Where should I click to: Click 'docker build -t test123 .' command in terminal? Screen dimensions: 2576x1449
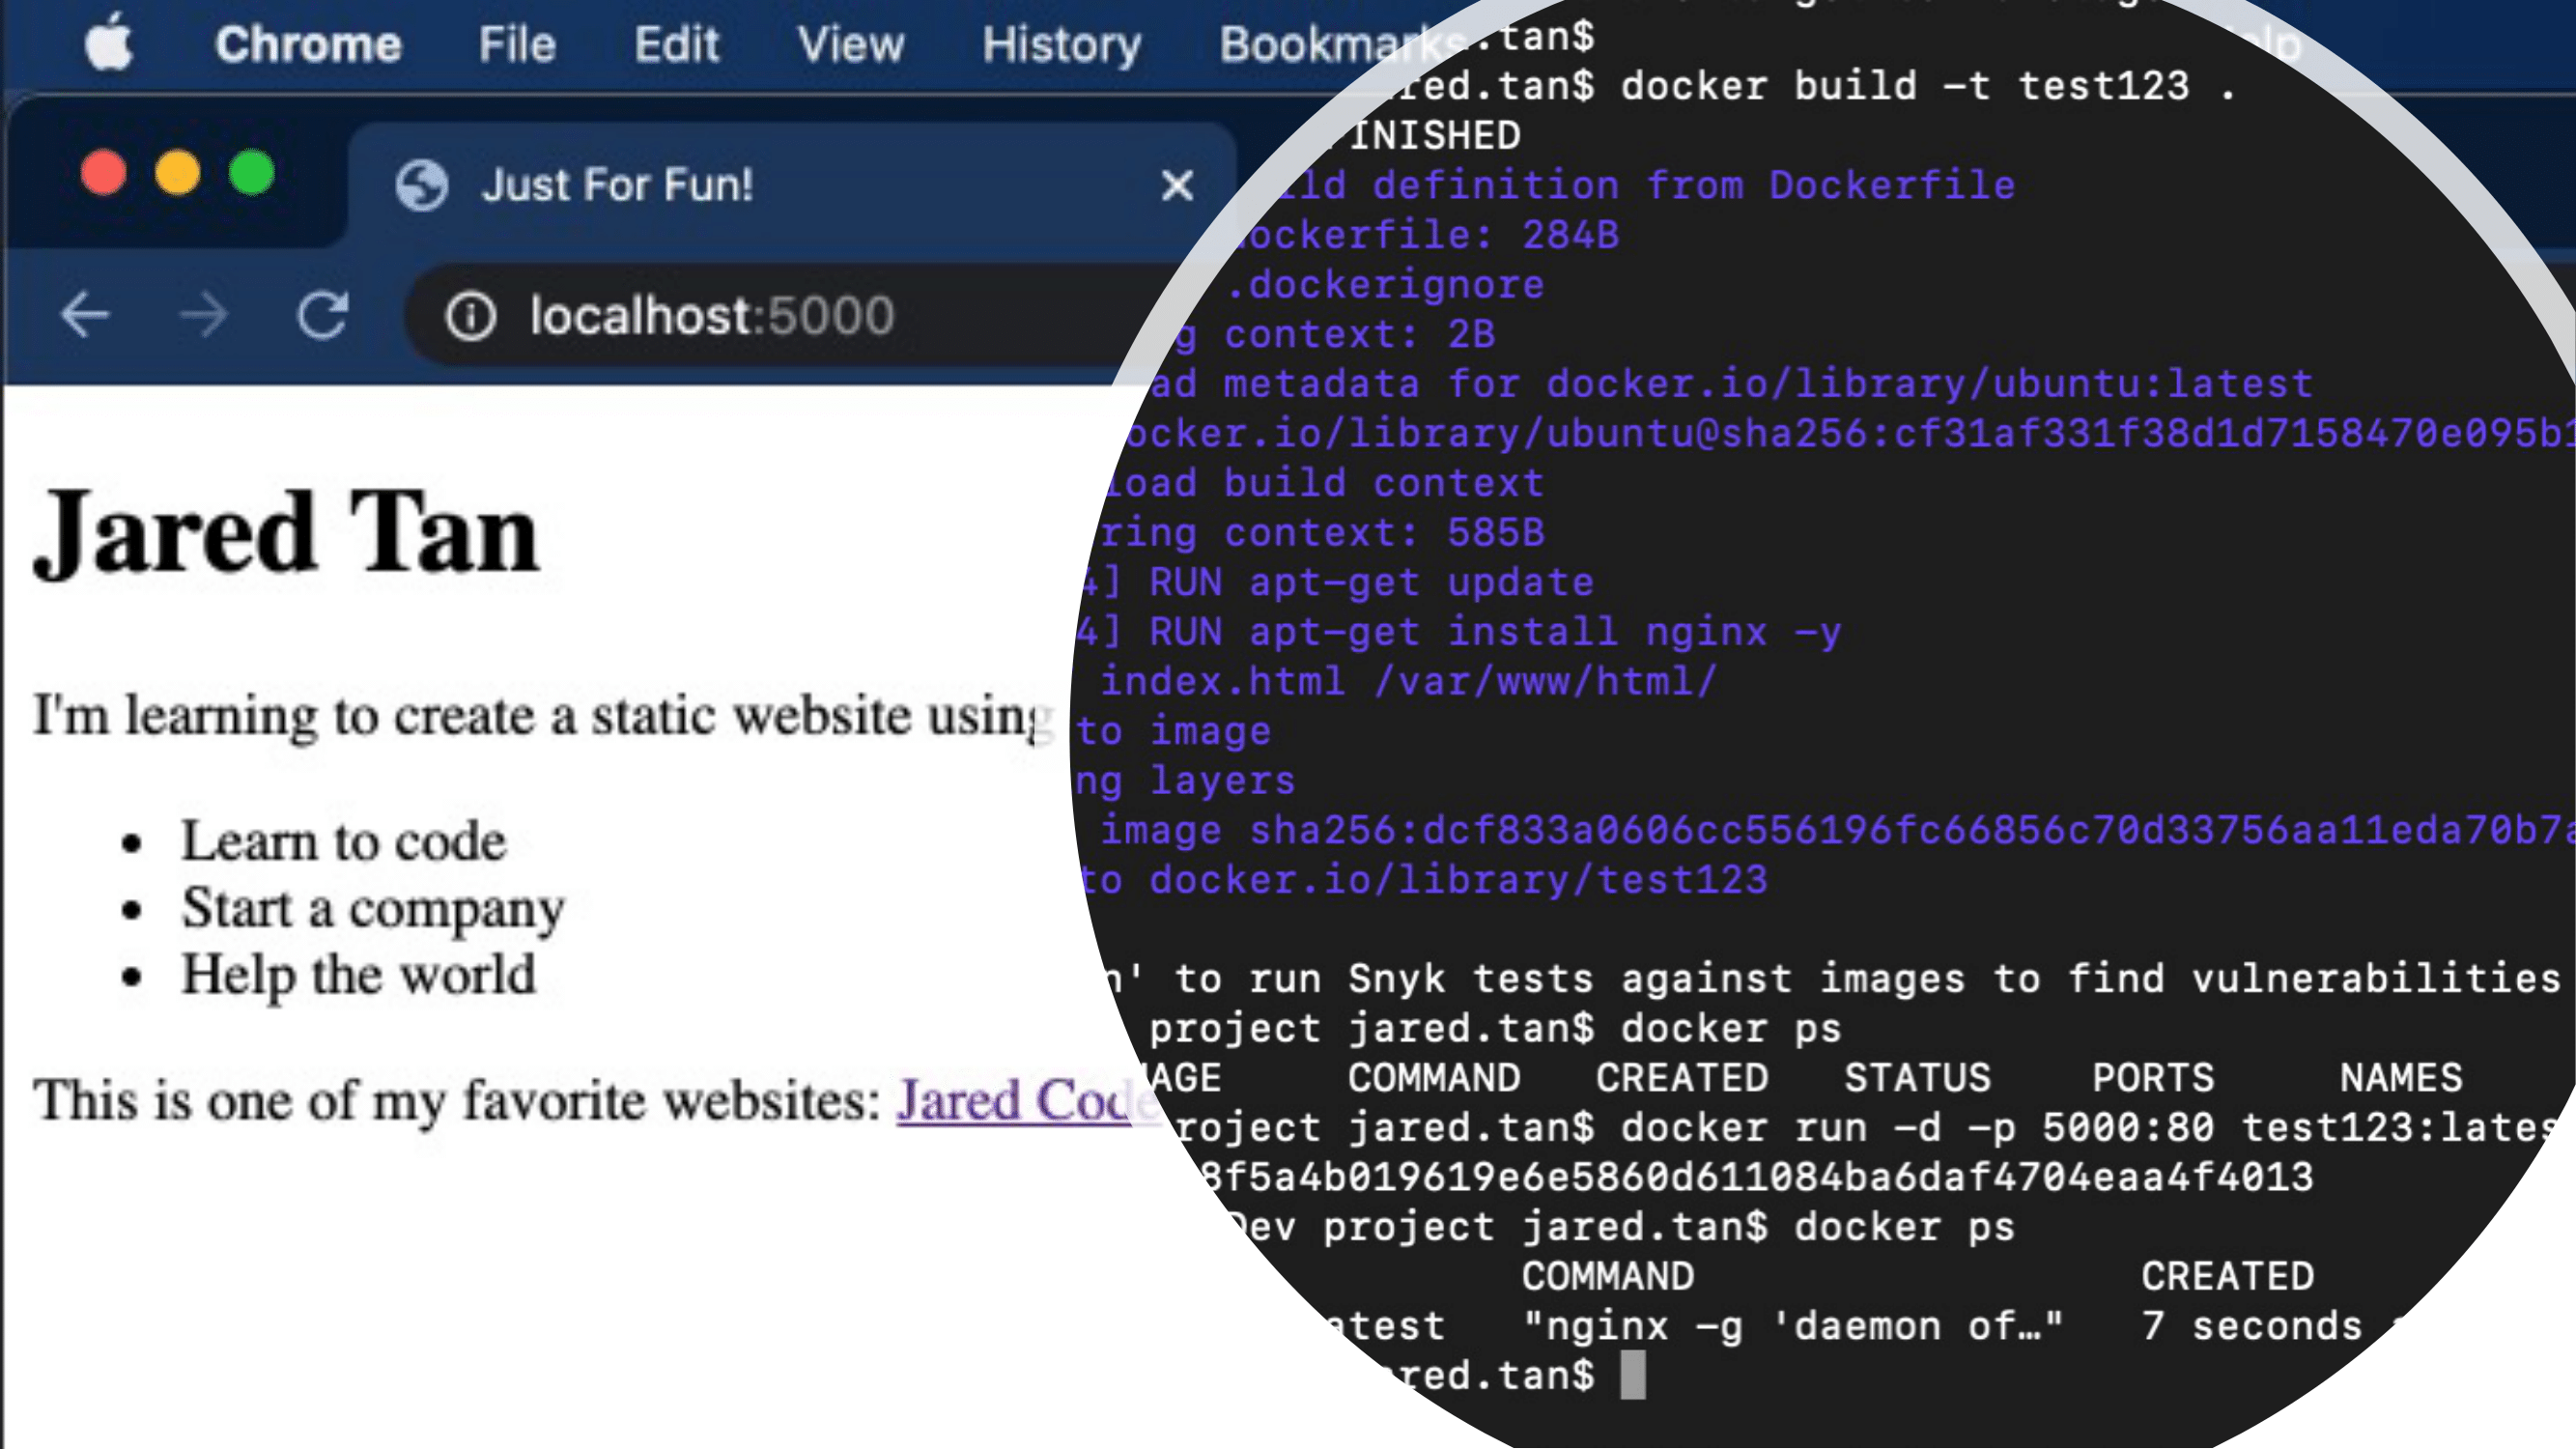(x=1928, y=86)
